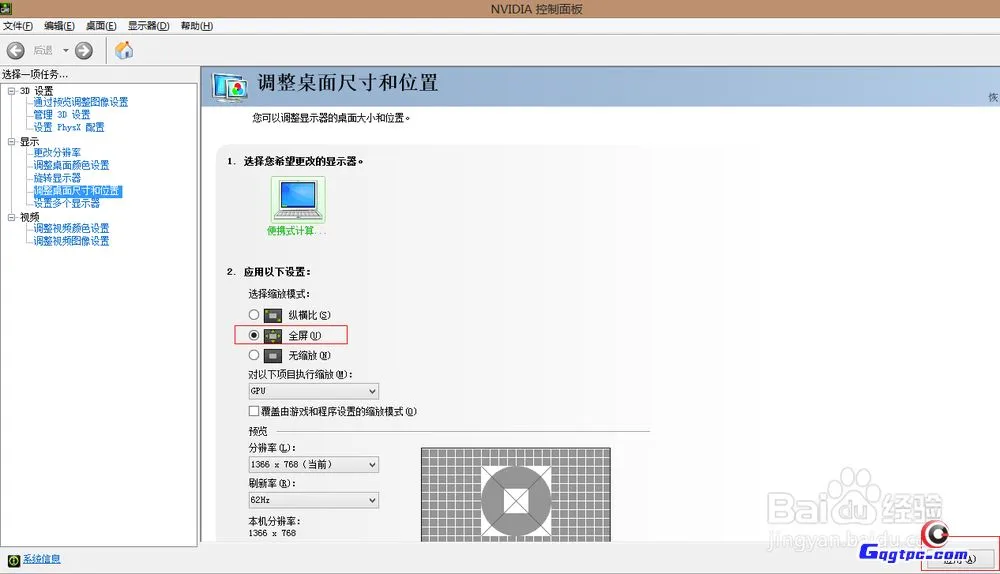This screenshot has height=574, width=1000.
Task: Open the 帮助(H) menu
Action: (196, 26)
